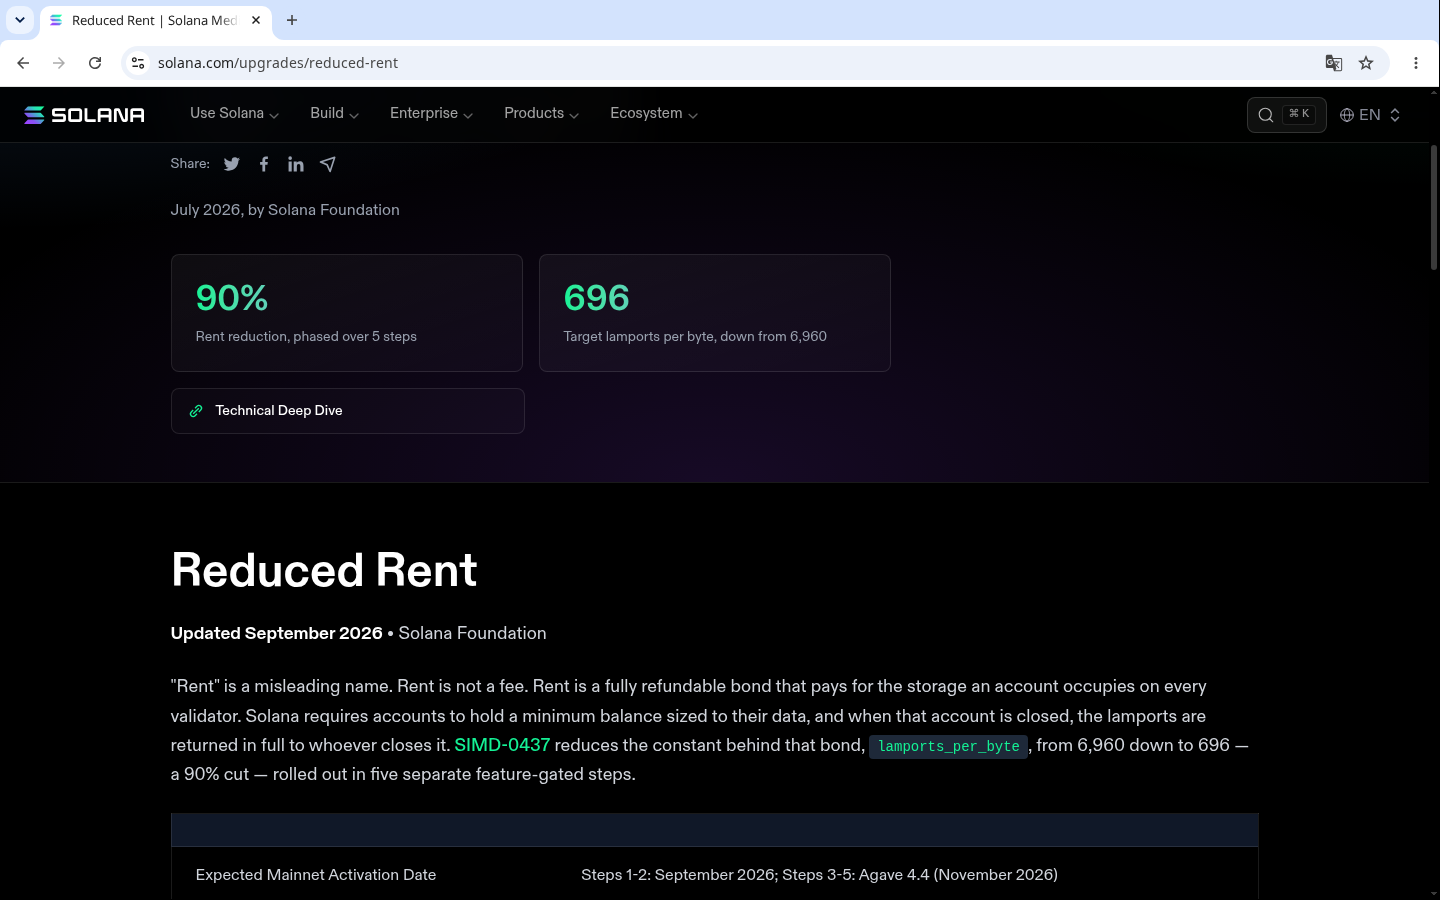Click the globe language icon
This screenshot has width=1440, height=900.
pyautogui.click(x=1347, y=115)
